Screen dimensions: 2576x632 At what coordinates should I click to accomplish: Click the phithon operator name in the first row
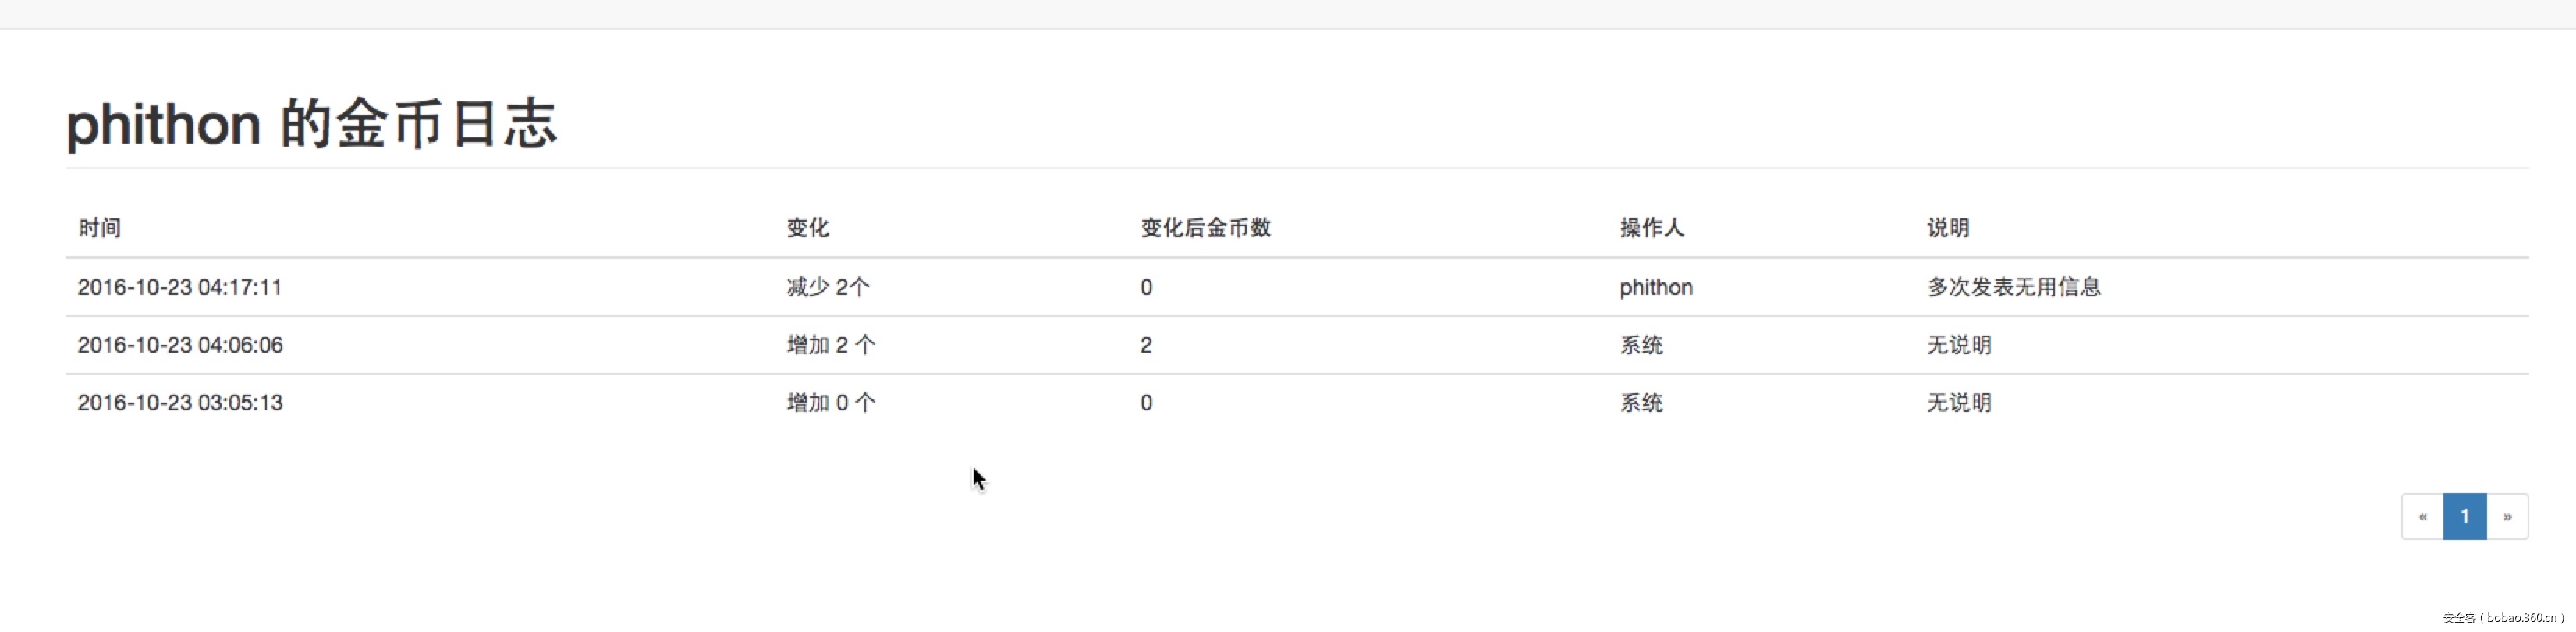click(x=1655, y=287)
